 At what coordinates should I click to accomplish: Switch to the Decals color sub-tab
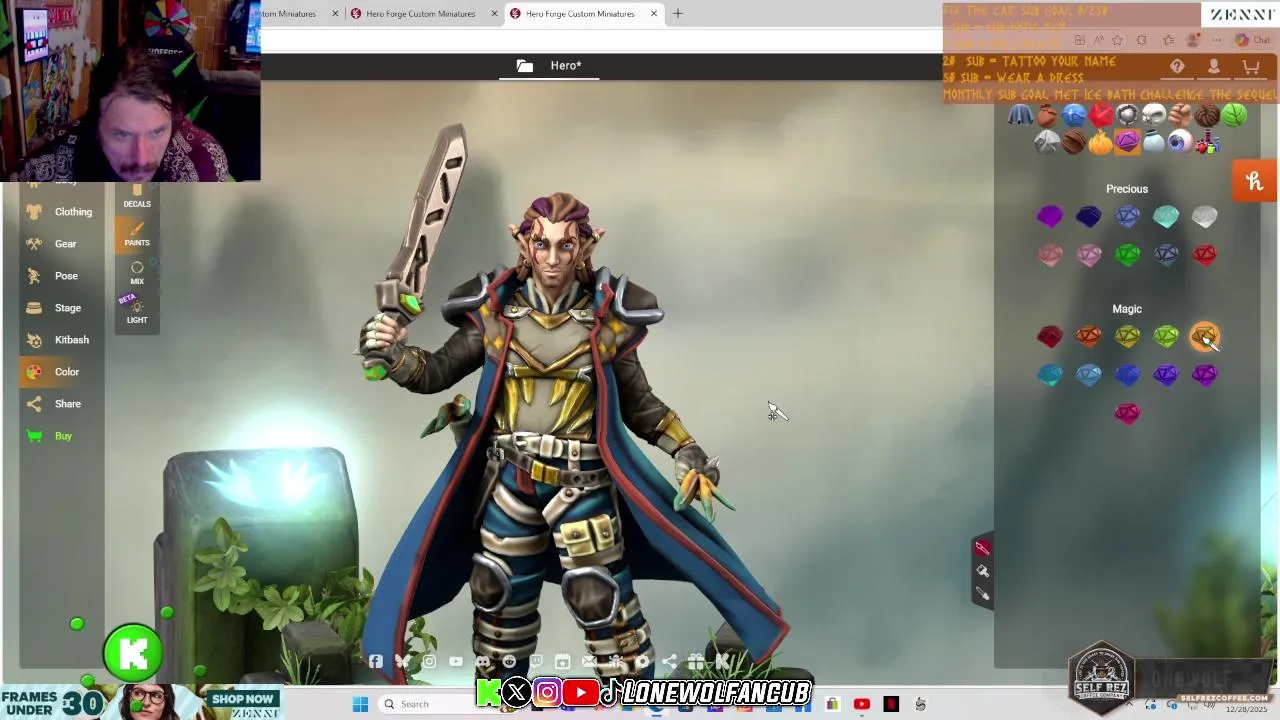tap(137, 196)
